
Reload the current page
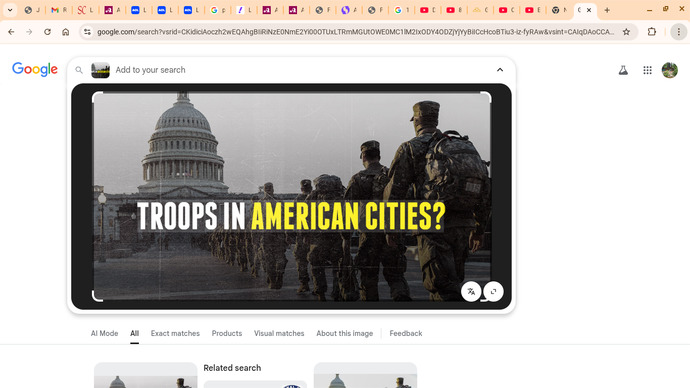pyautogui.click(x=47, y=32)
